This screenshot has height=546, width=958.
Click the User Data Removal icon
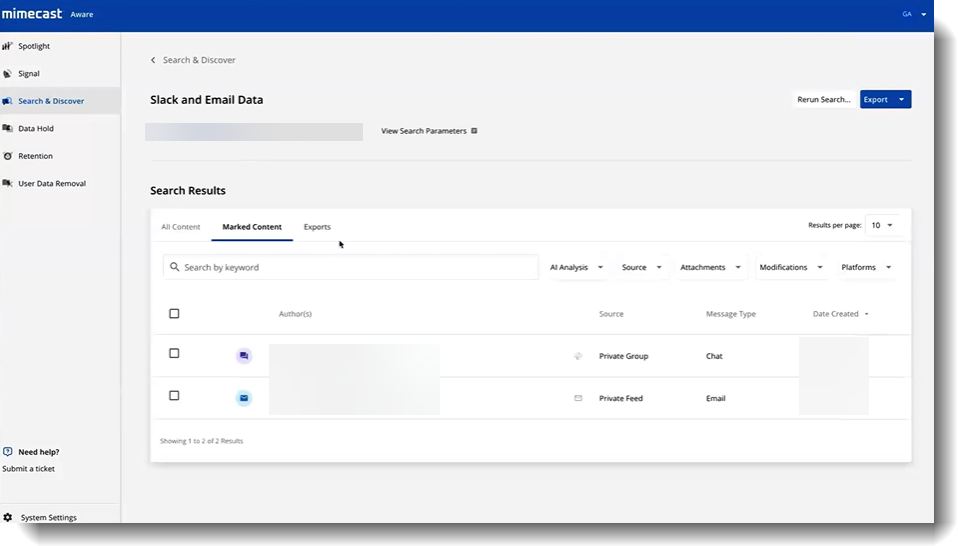8,183
